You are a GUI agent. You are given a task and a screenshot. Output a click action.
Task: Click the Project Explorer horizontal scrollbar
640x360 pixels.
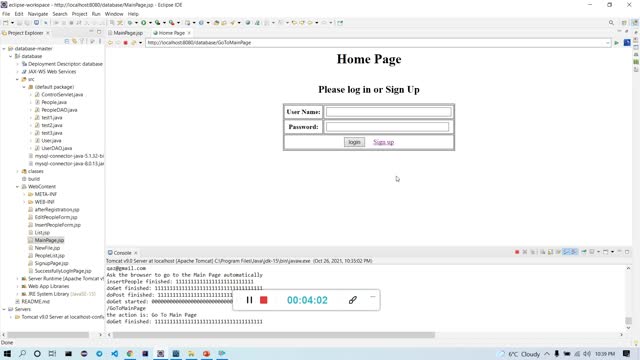coord(48,335)
